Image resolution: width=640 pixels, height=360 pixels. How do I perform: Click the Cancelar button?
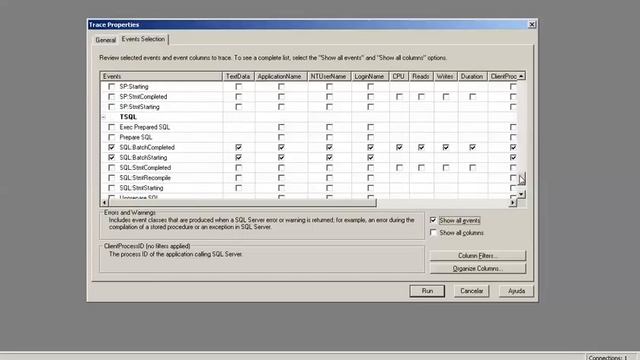pos(471,291)
